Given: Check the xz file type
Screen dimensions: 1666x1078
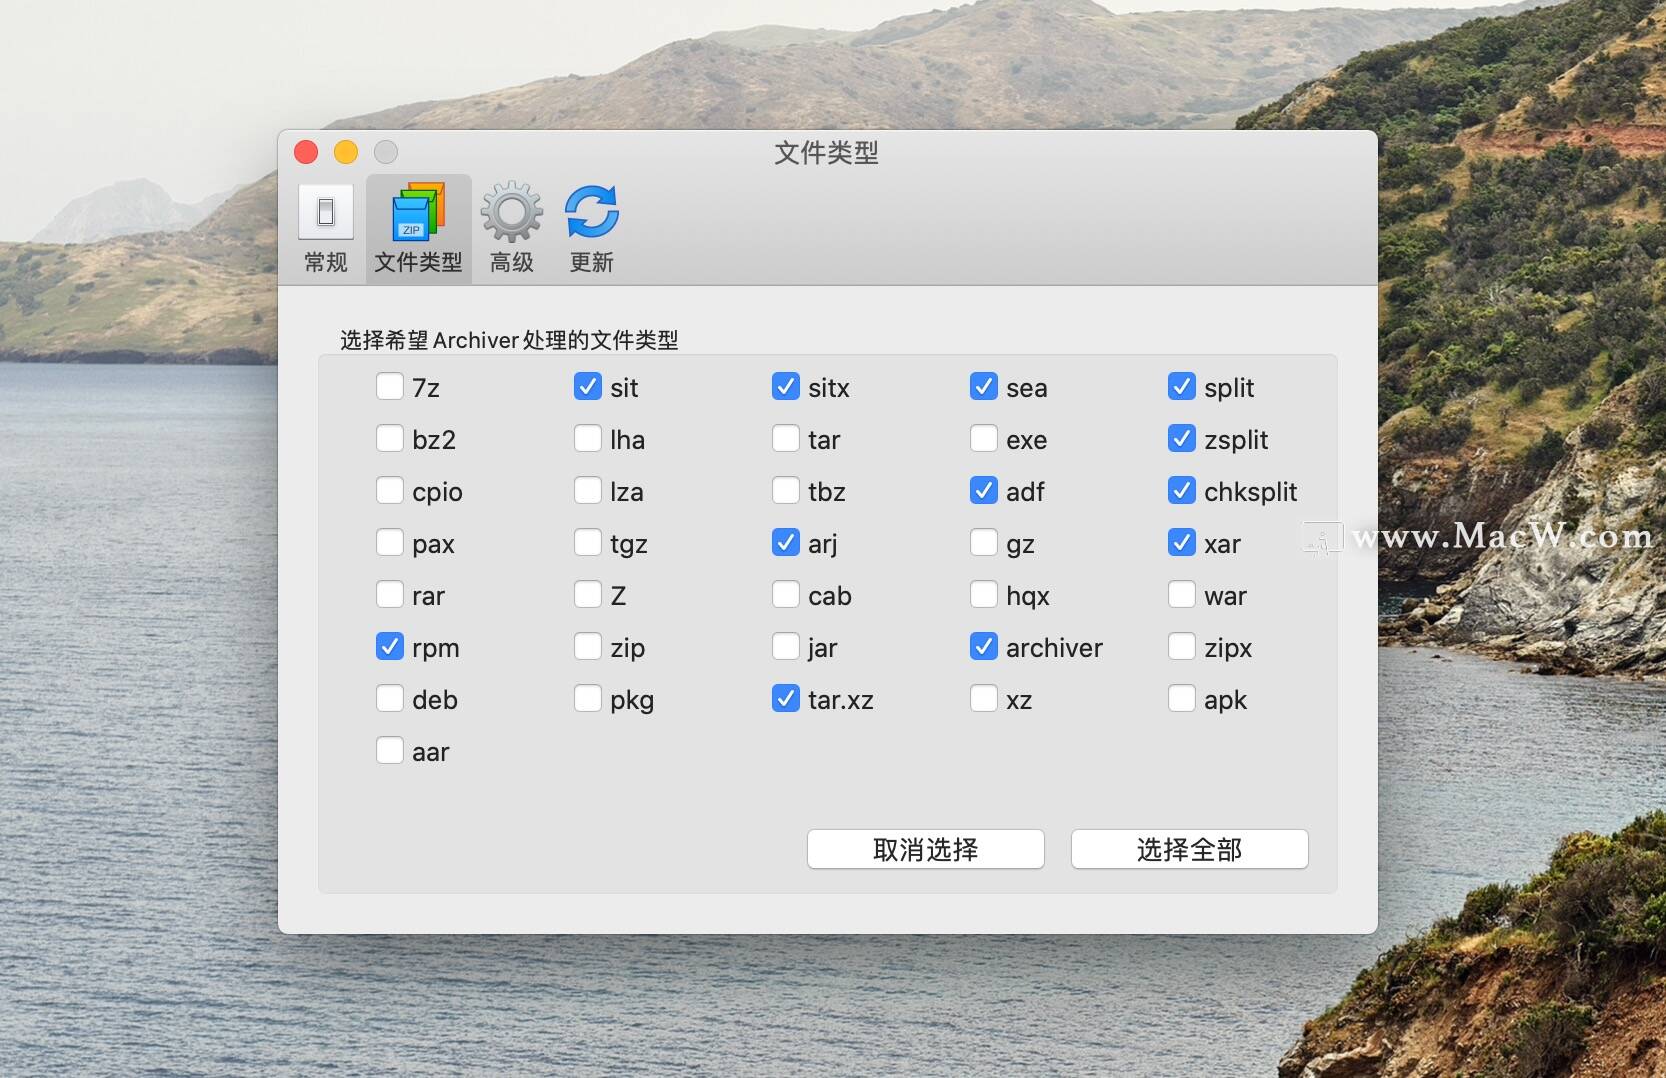Looking at the screenshot, I should coord(984,698).
